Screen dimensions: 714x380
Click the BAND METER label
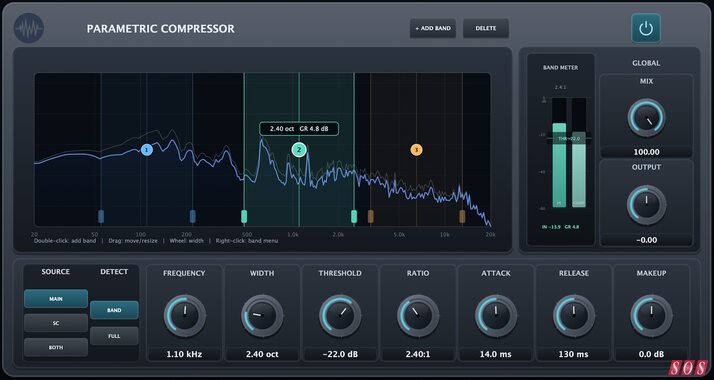click(x=561, y=67)
